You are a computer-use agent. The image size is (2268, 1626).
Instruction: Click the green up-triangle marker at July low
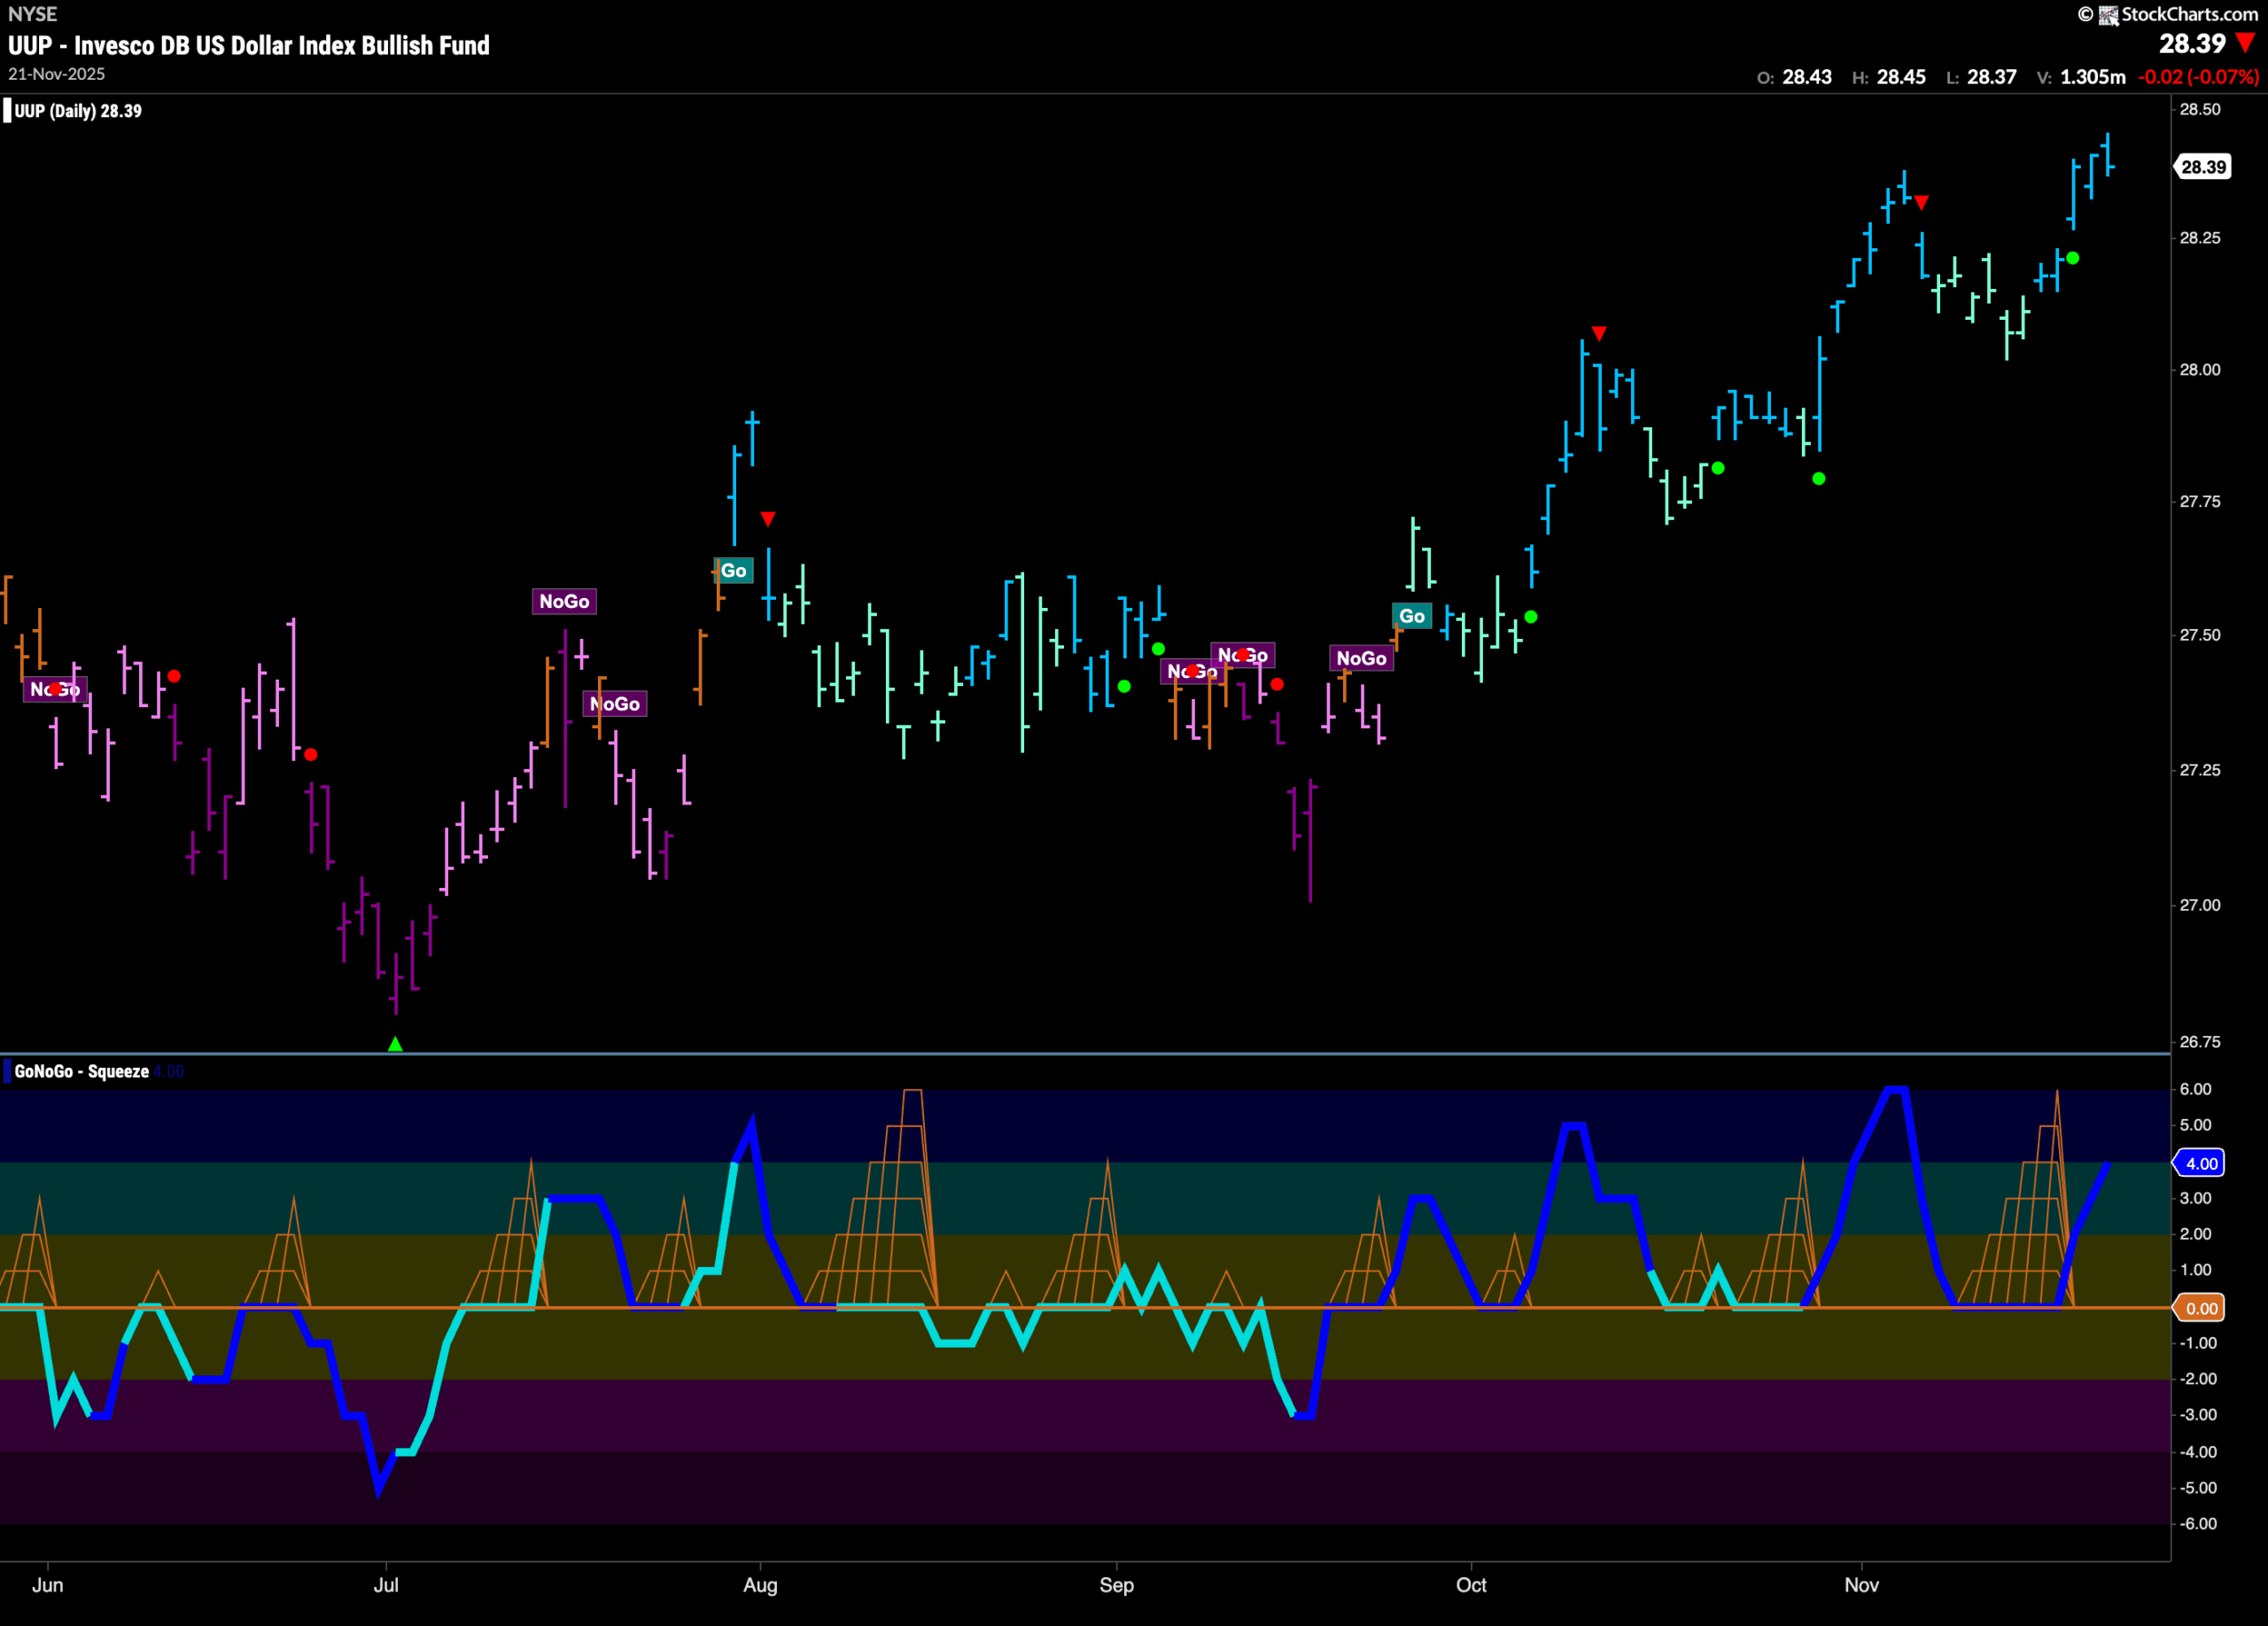(x=395, y=1044)
